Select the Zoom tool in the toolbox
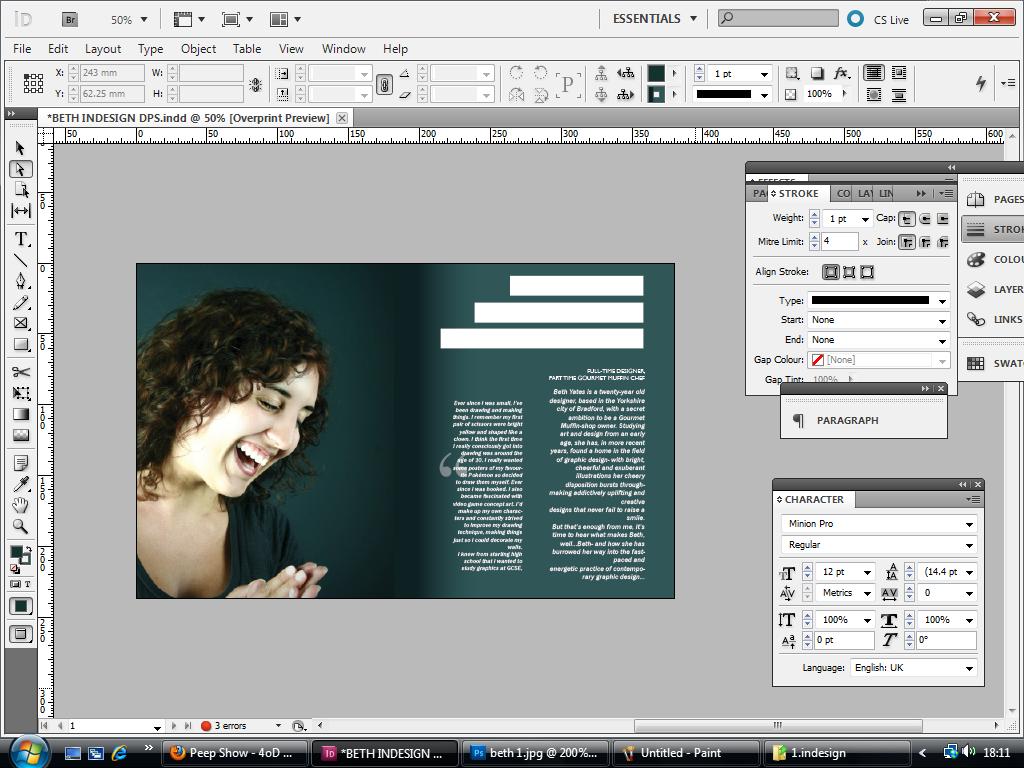 (x=22, y=526)
